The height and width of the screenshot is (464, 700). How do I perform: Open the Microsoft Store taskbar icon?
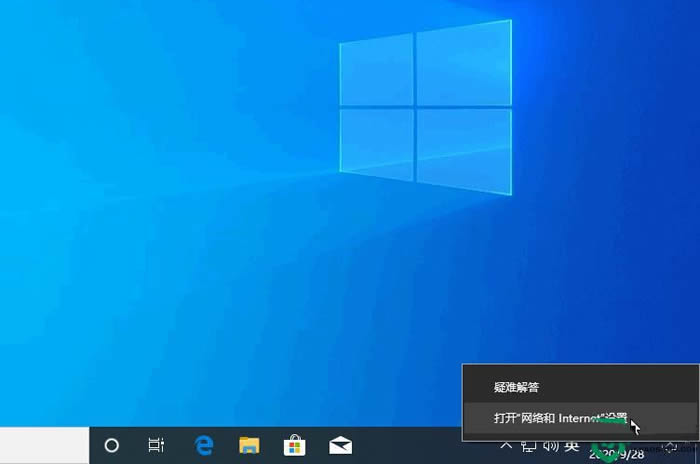click(295, 445)
